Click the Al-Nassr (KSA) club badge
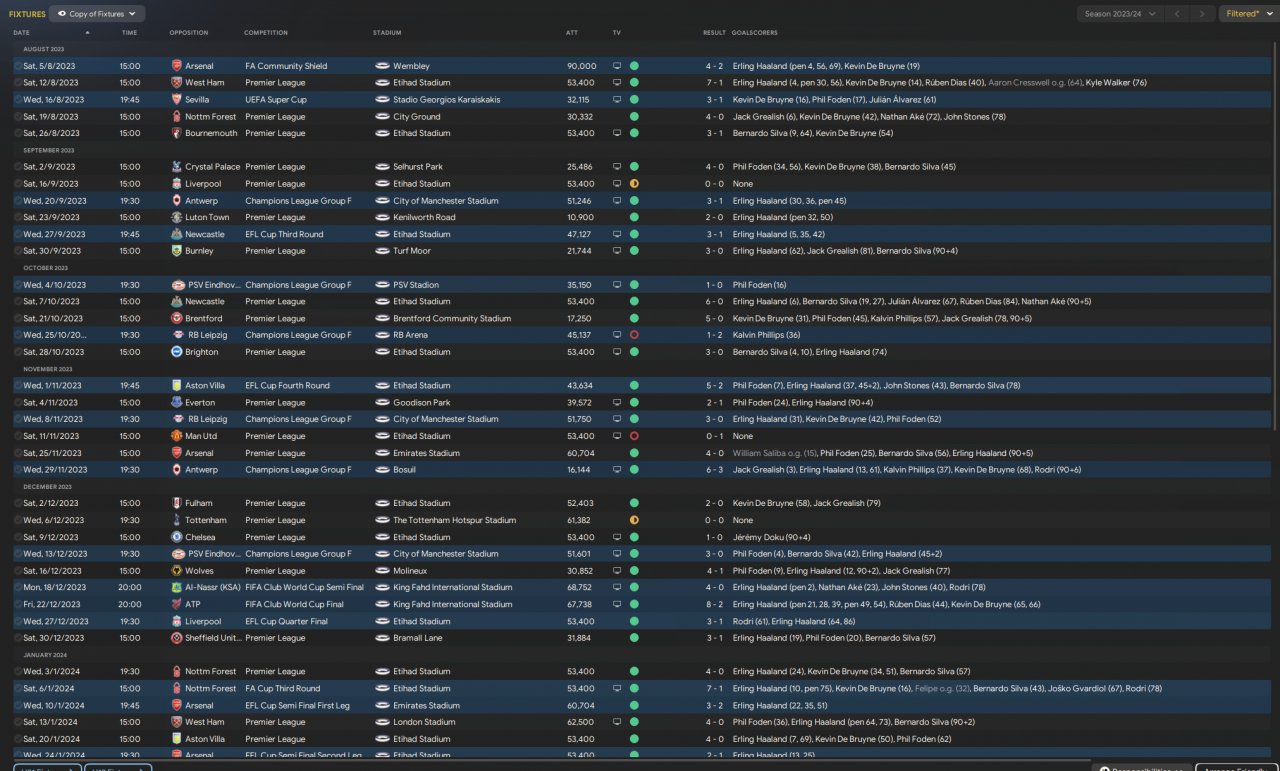1280x771 pixels. [x=177, y=587]
